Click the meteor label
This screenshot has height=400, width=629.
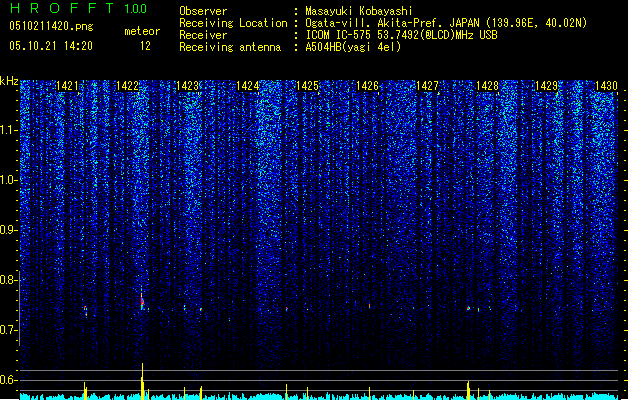[x=142, y=31]
